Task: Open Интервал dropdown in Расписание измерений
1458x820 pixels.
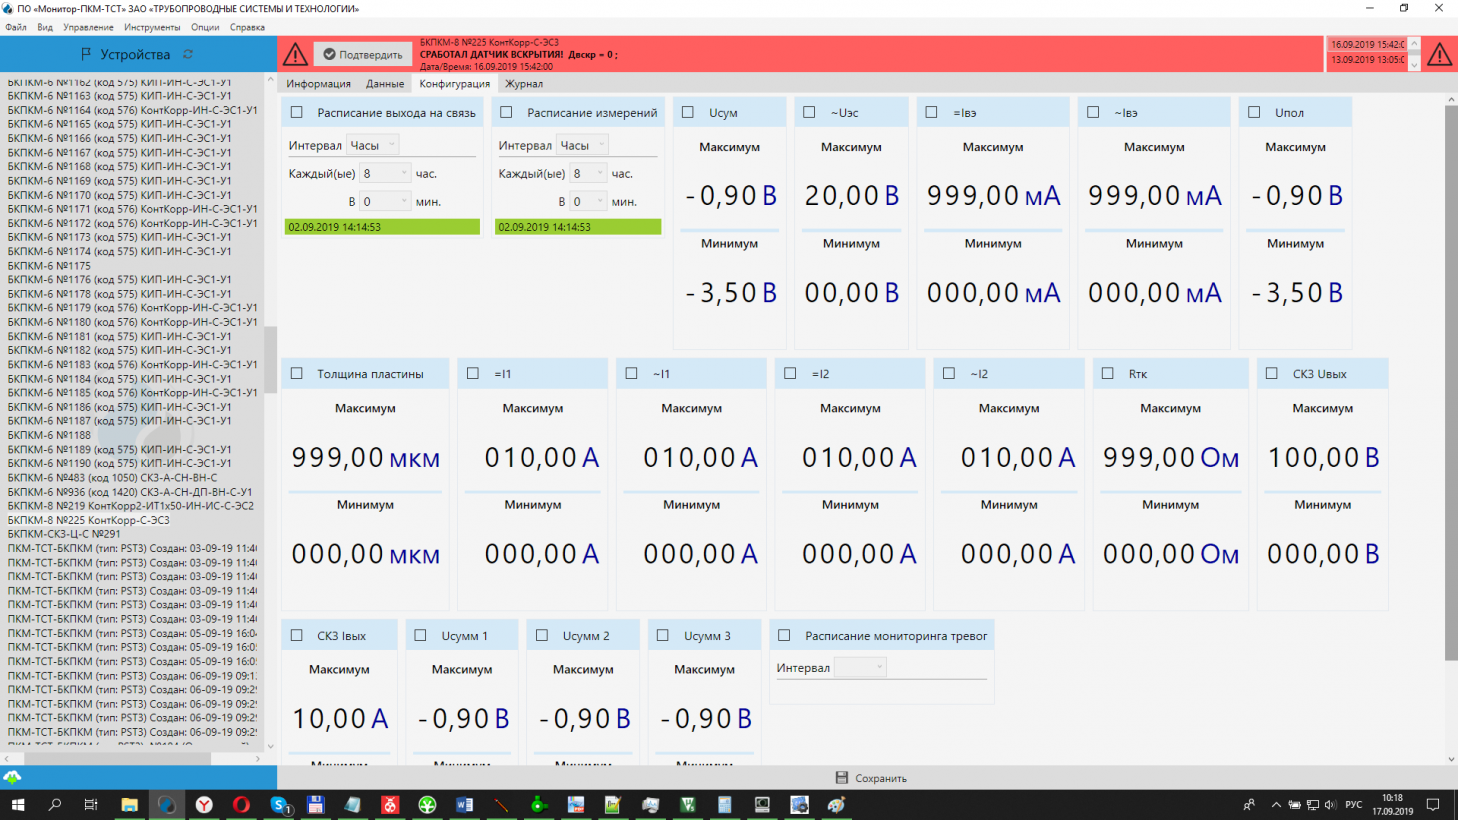Action: coord(583,145)
